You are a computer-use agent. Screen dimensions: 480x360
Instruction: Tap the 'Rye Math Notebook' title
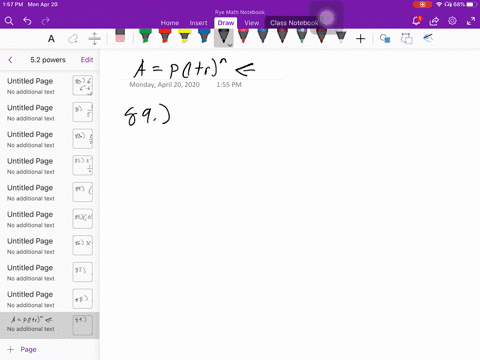pos(240,12)
